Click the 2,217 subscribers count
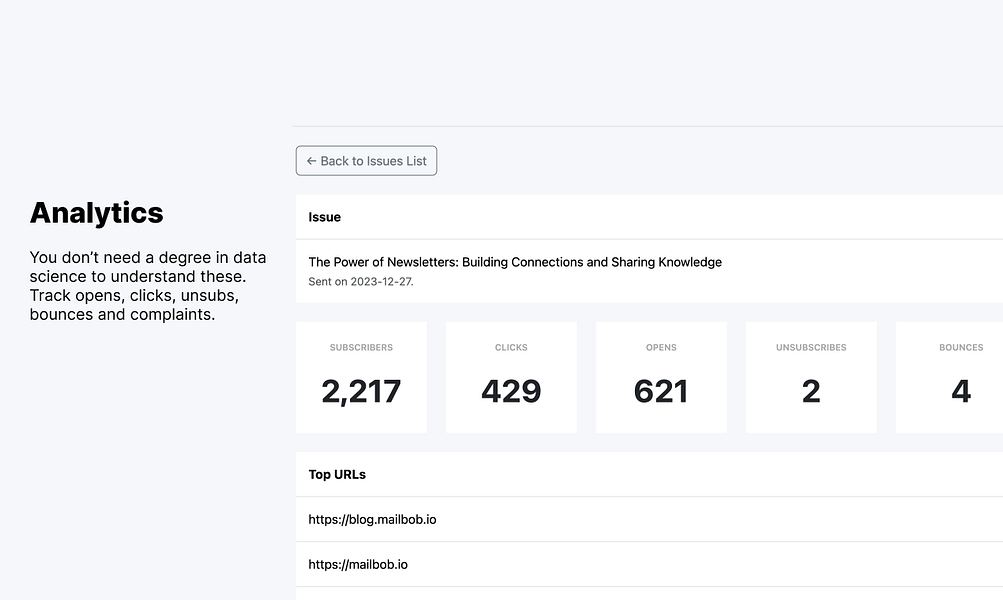Viewport: 1003px width, 600px height. pos(361,391)
